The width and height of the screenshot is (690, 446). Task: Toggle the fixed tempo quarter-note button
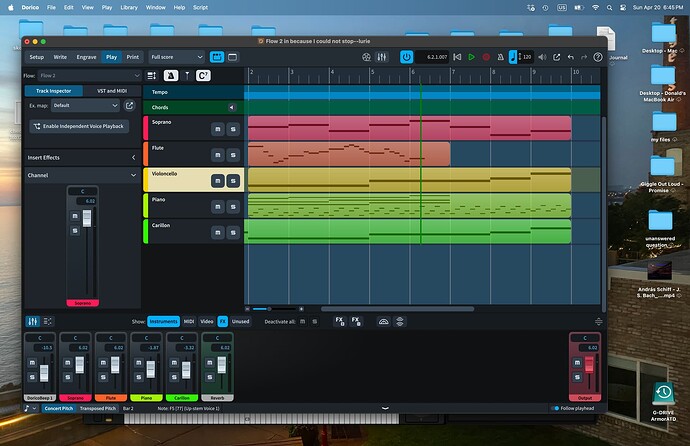tap(513, 57)
